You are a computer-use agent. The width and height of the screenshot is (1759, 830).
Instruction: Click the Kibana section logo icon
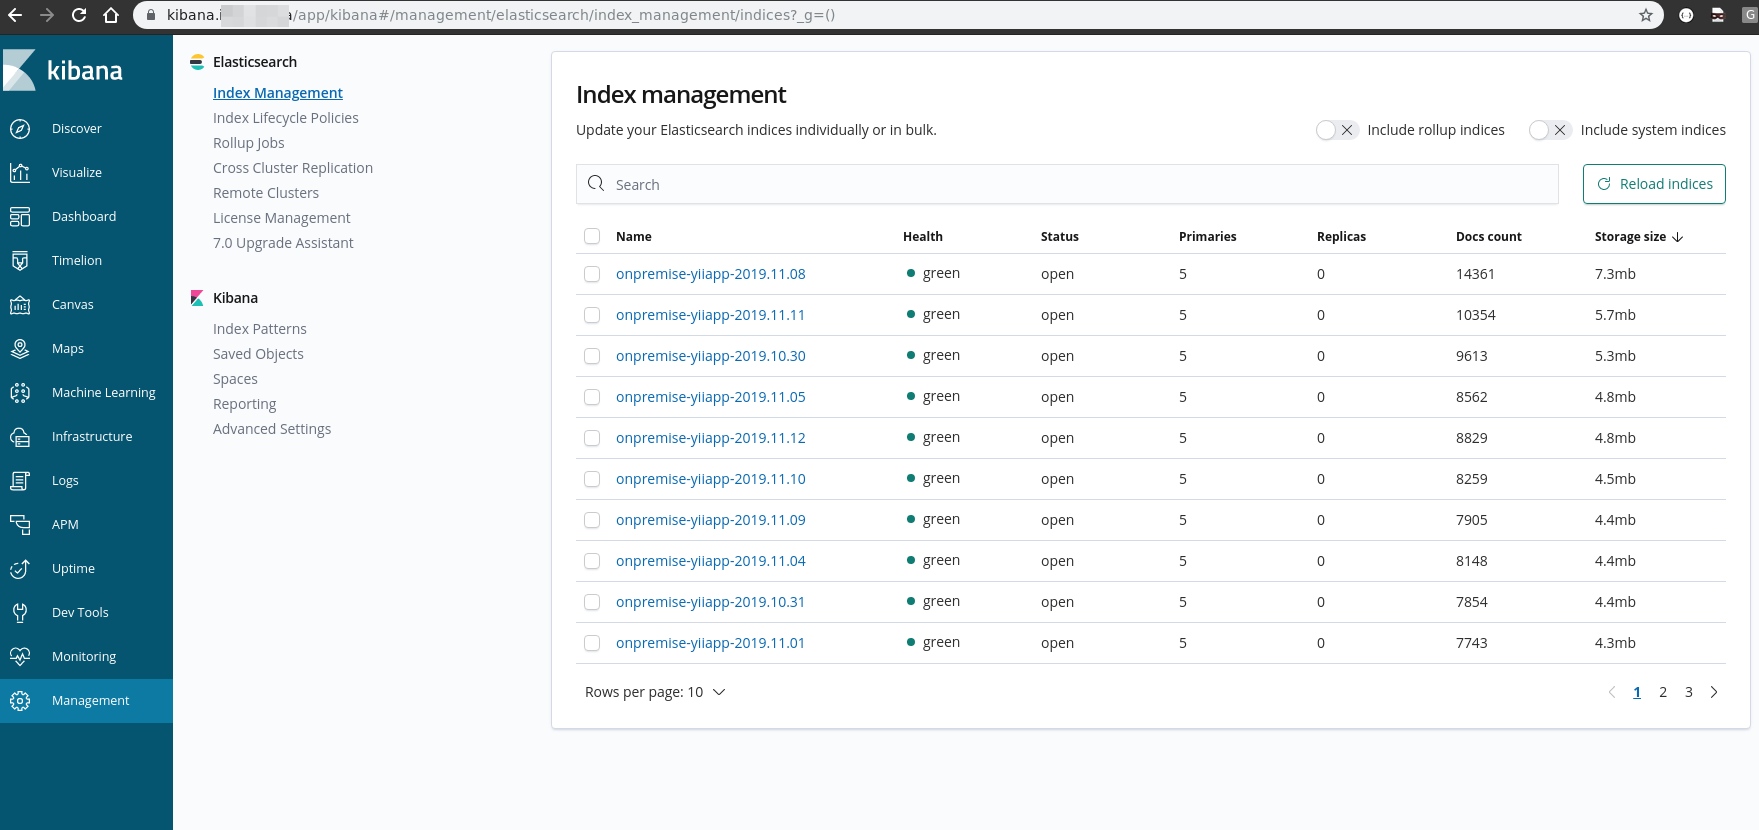pos(197,298)
